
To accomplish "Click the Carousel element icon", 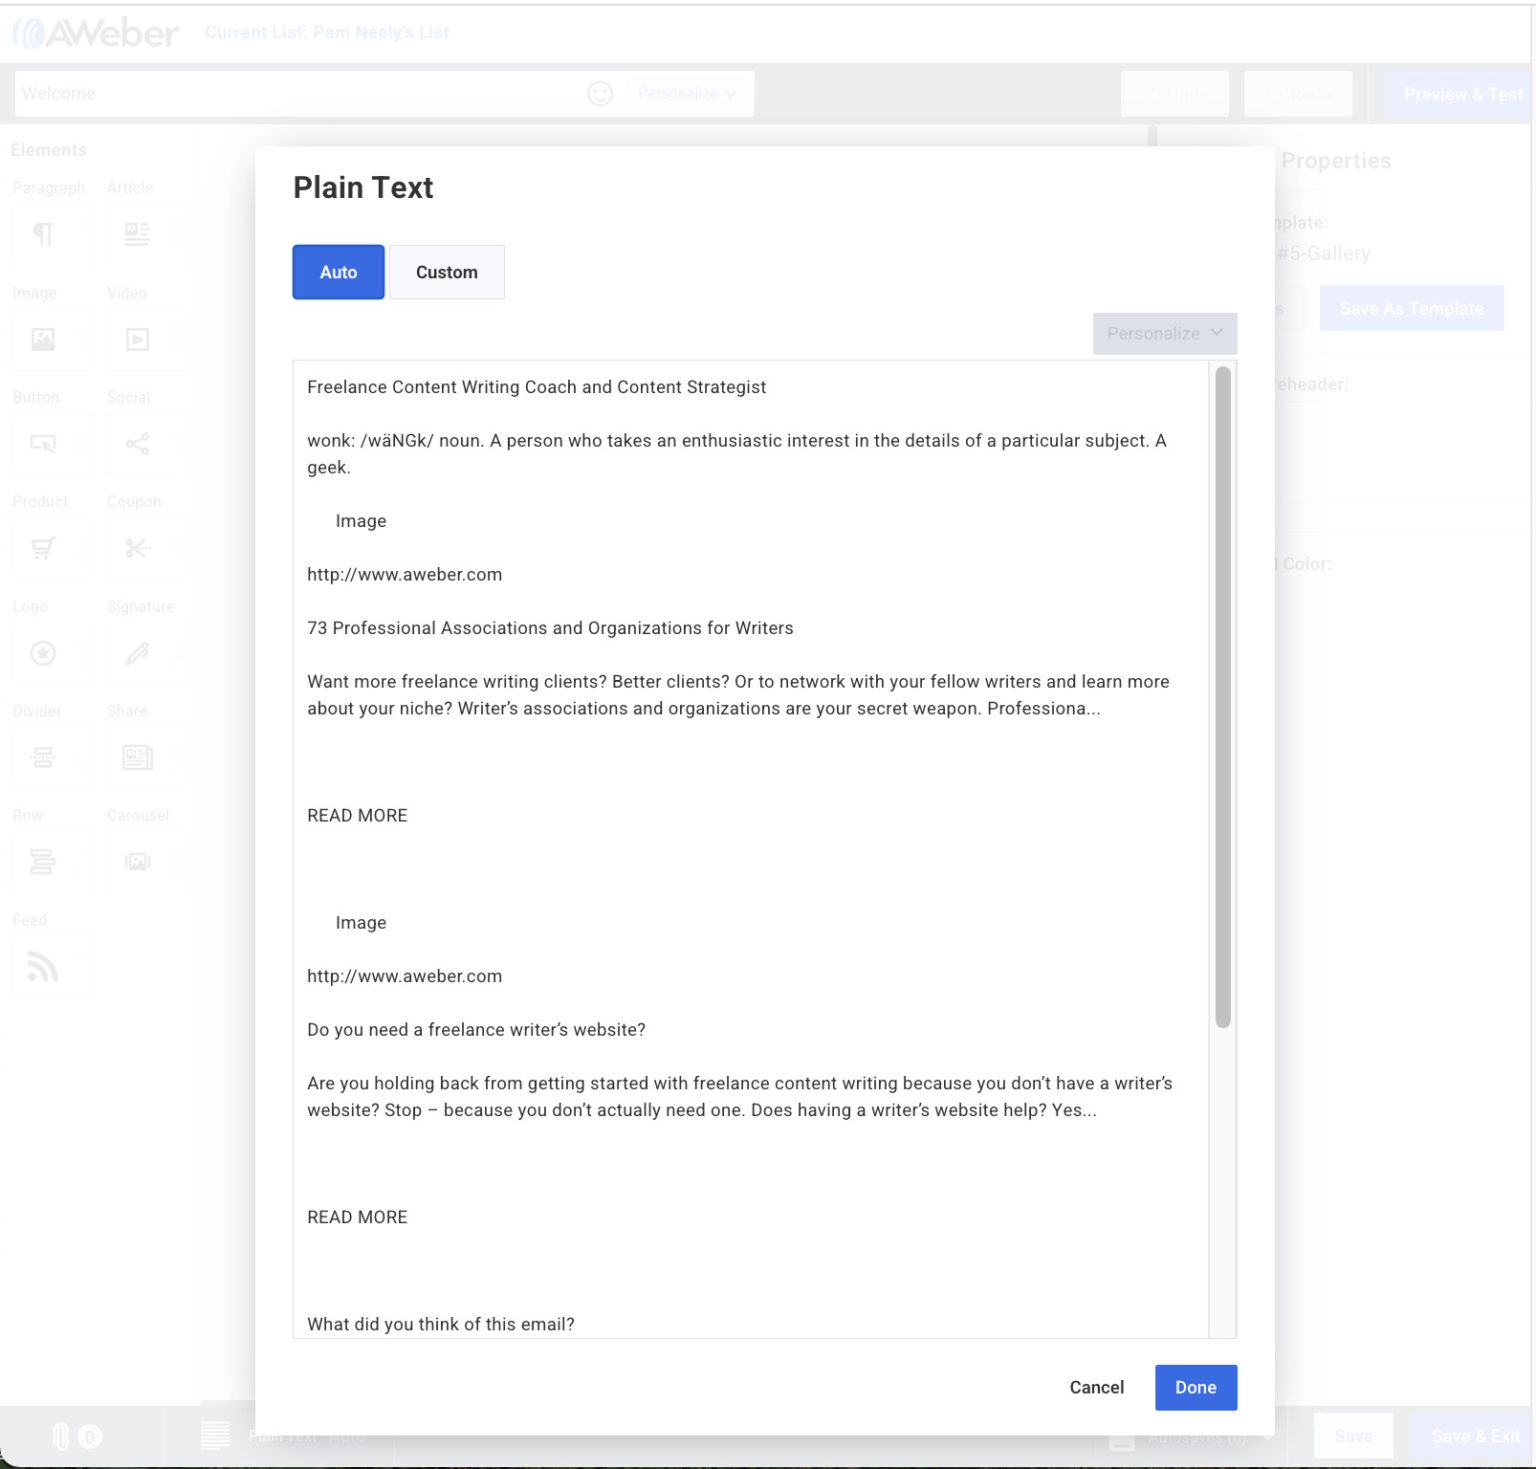I will pos(138,861).
